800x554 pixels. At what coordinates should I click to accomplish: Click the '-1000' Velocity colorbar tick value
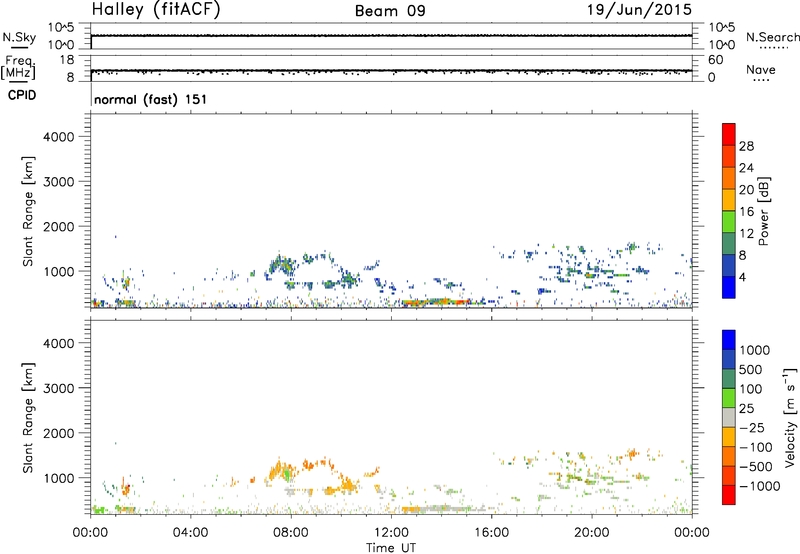760,486
